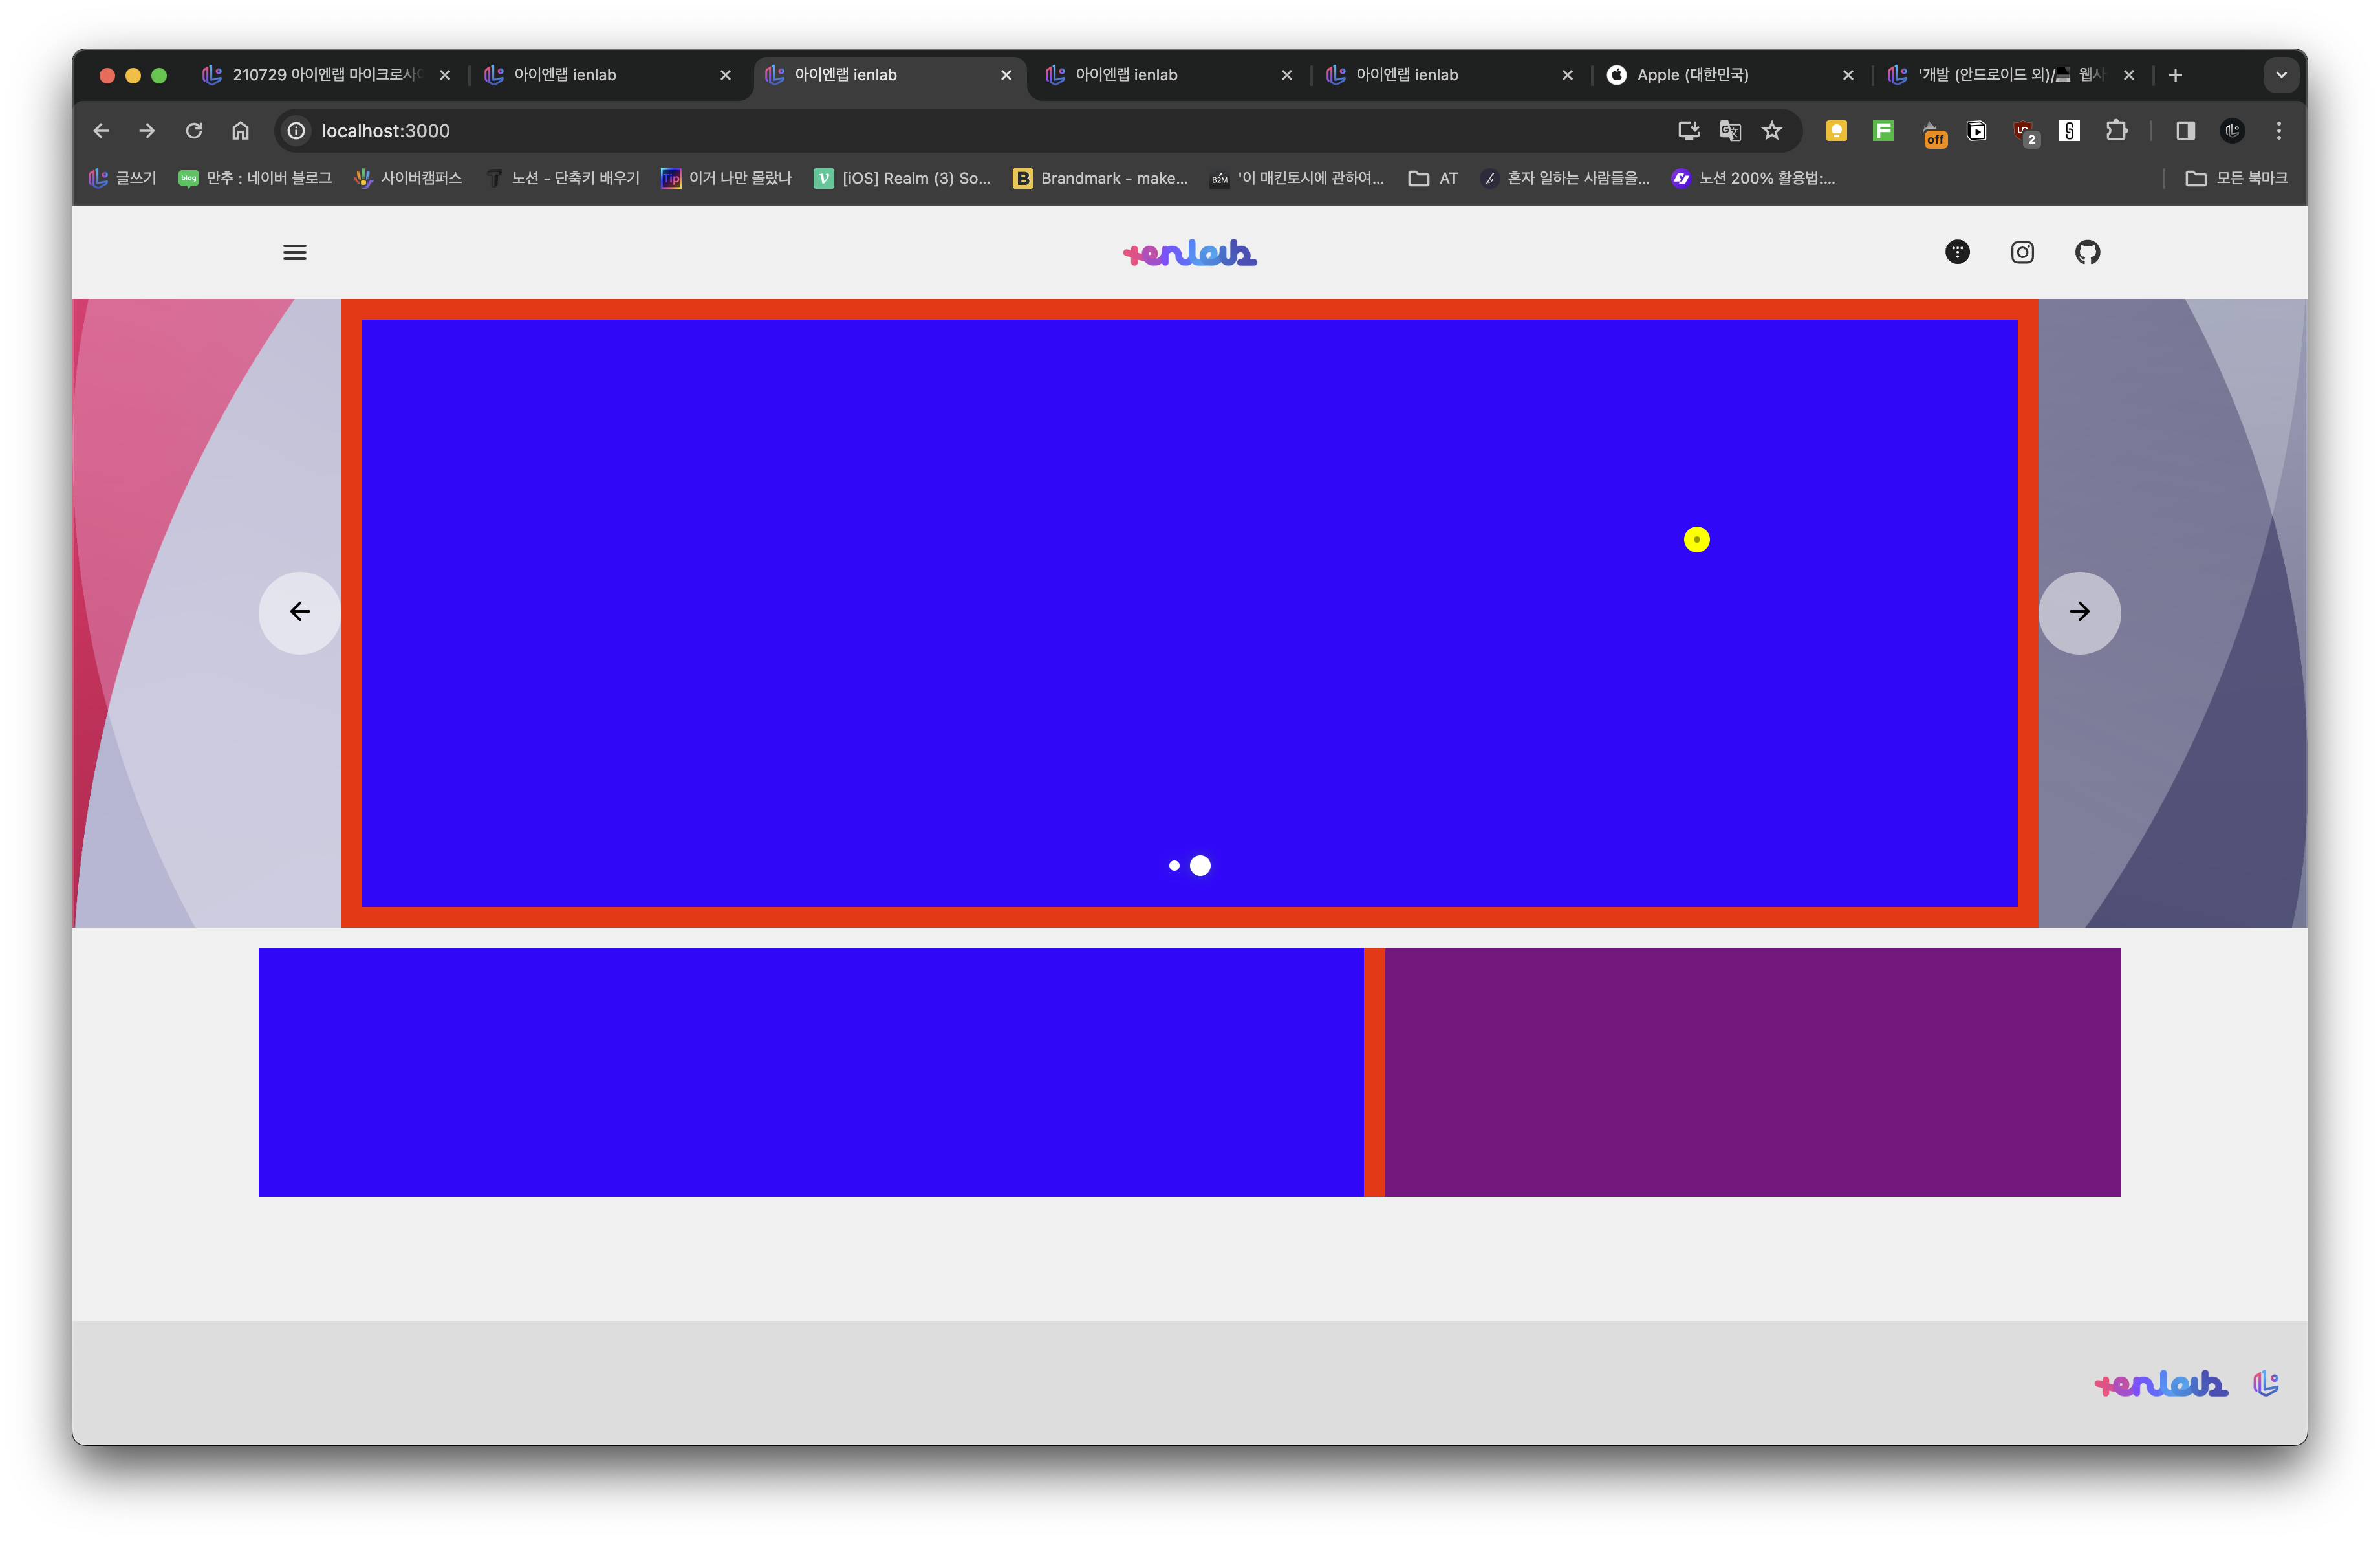Expand the tab search dropdown arrow

pyautogui.click(x=2281, y=75)
